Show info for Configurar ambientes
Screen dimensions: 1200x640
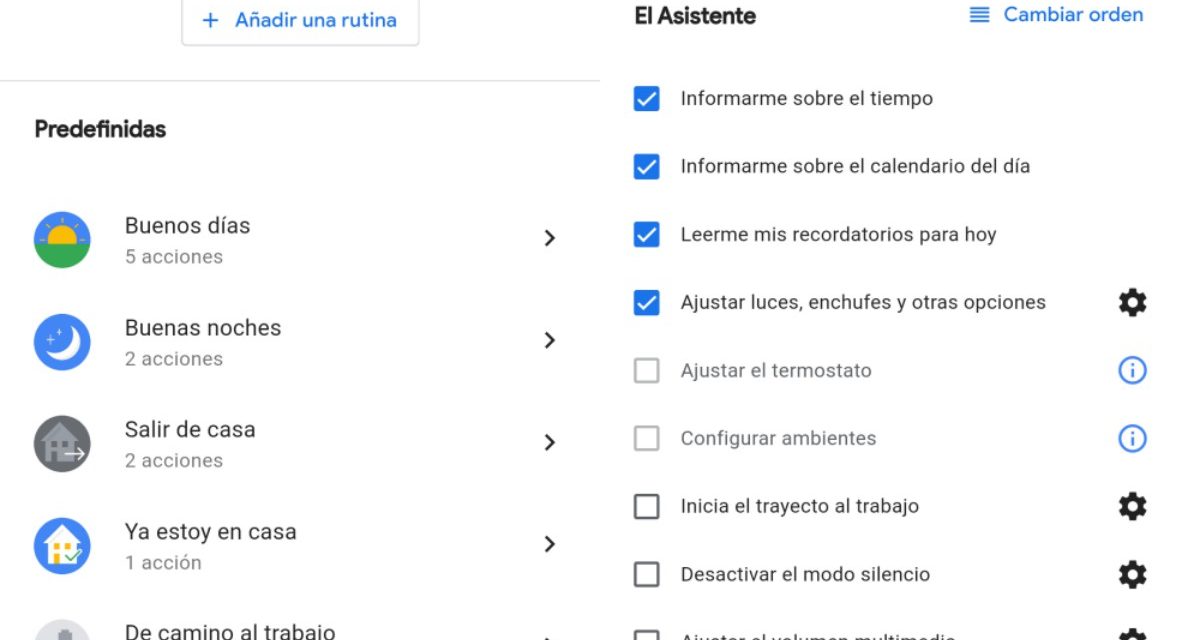[1132, 438]
